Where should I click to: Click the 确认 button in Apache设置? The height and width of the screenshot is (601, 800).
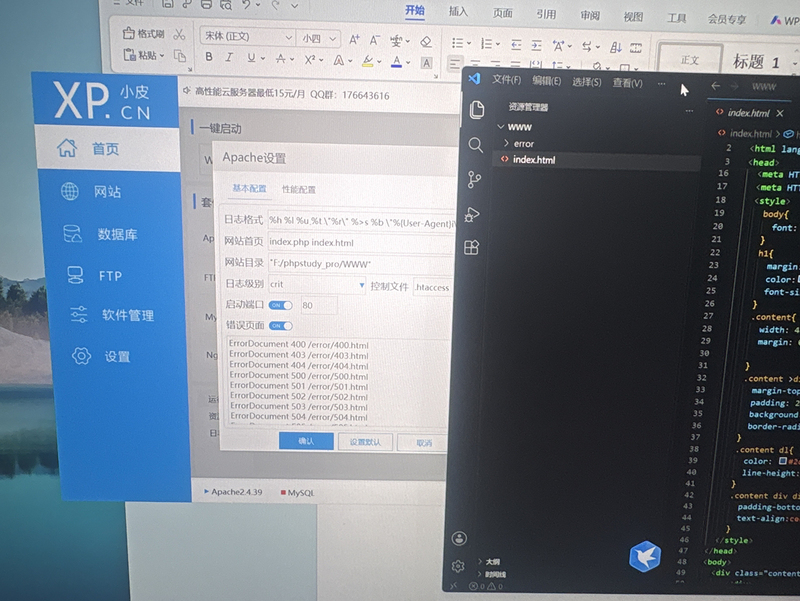[306, 441]
